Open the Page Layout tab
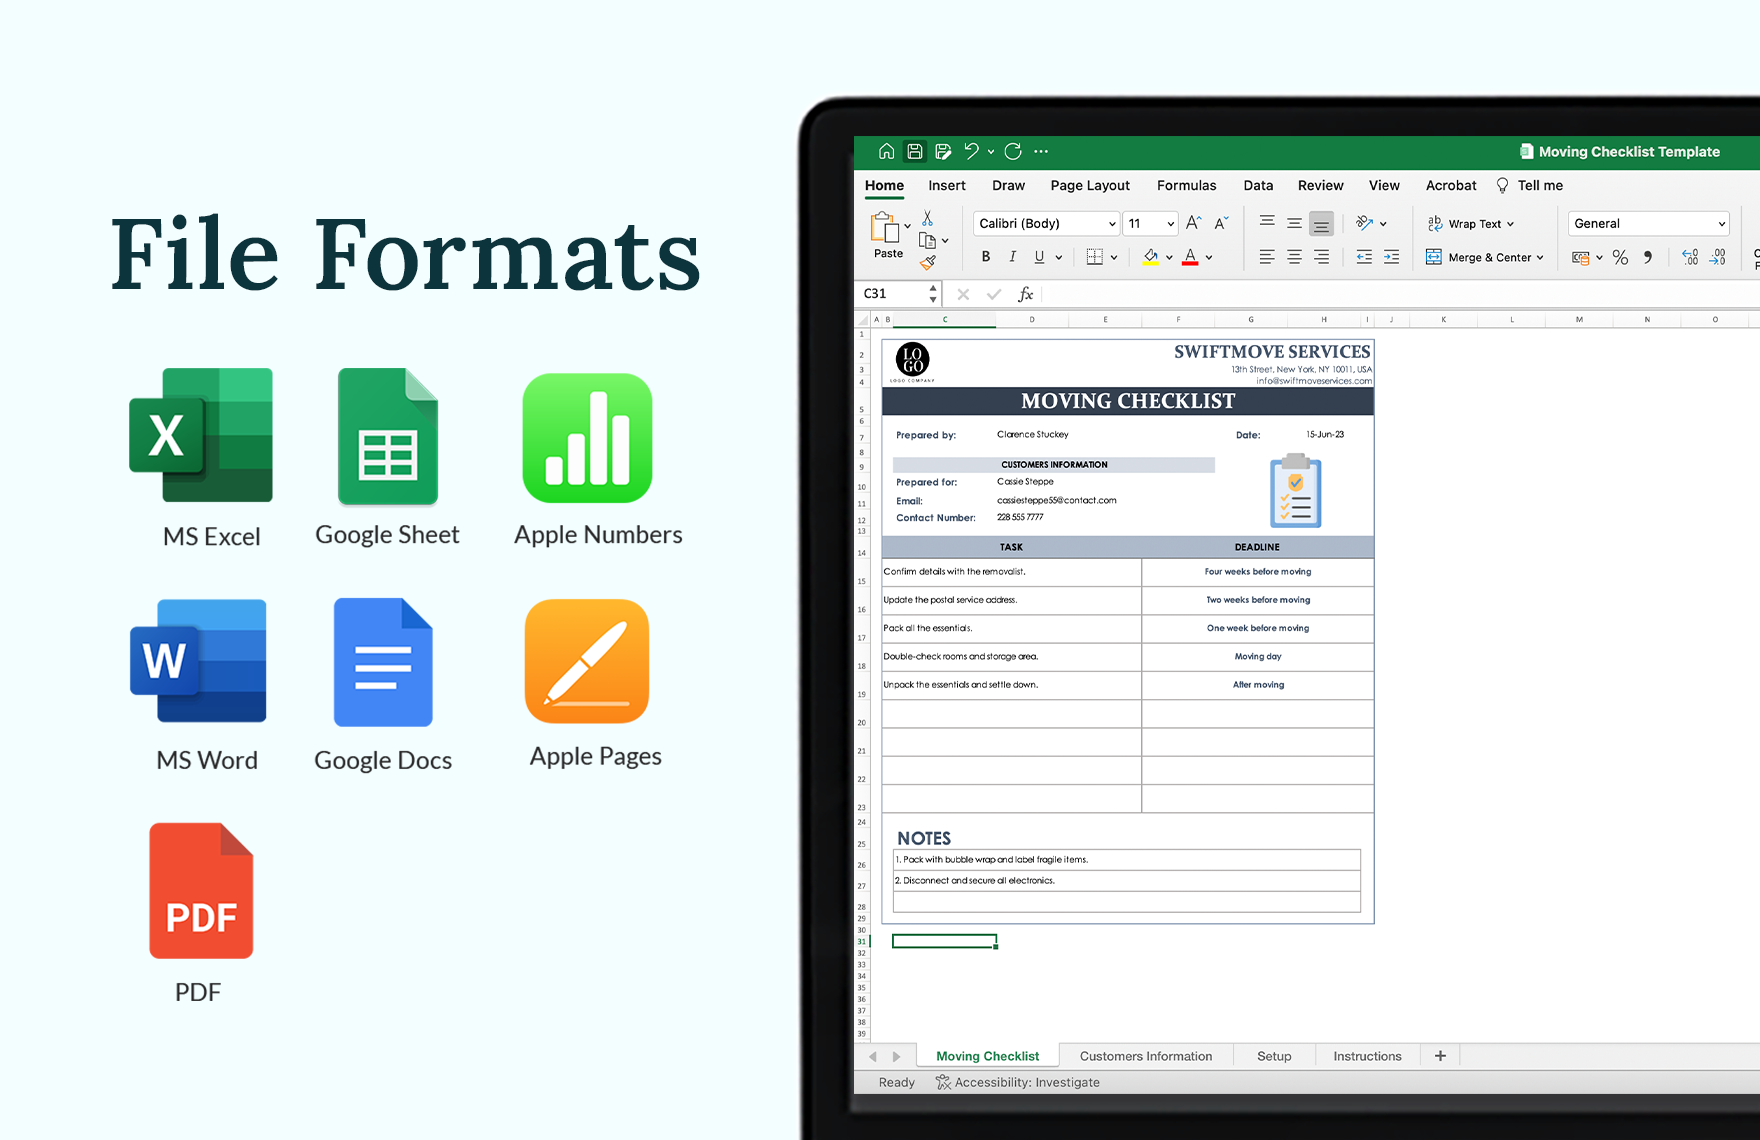1760x1140 pixels. [1090, 185]
